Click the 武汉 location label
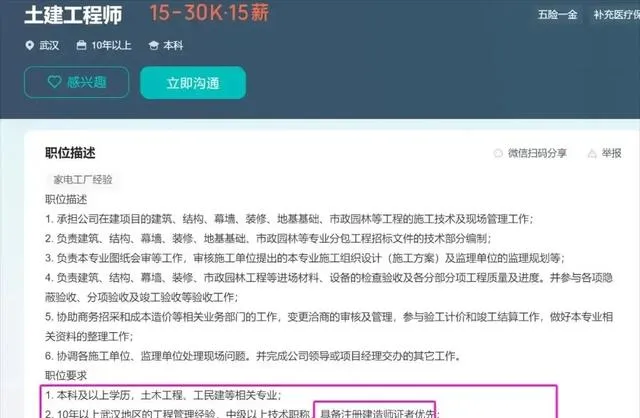640x418 pixels. [49, 45]
